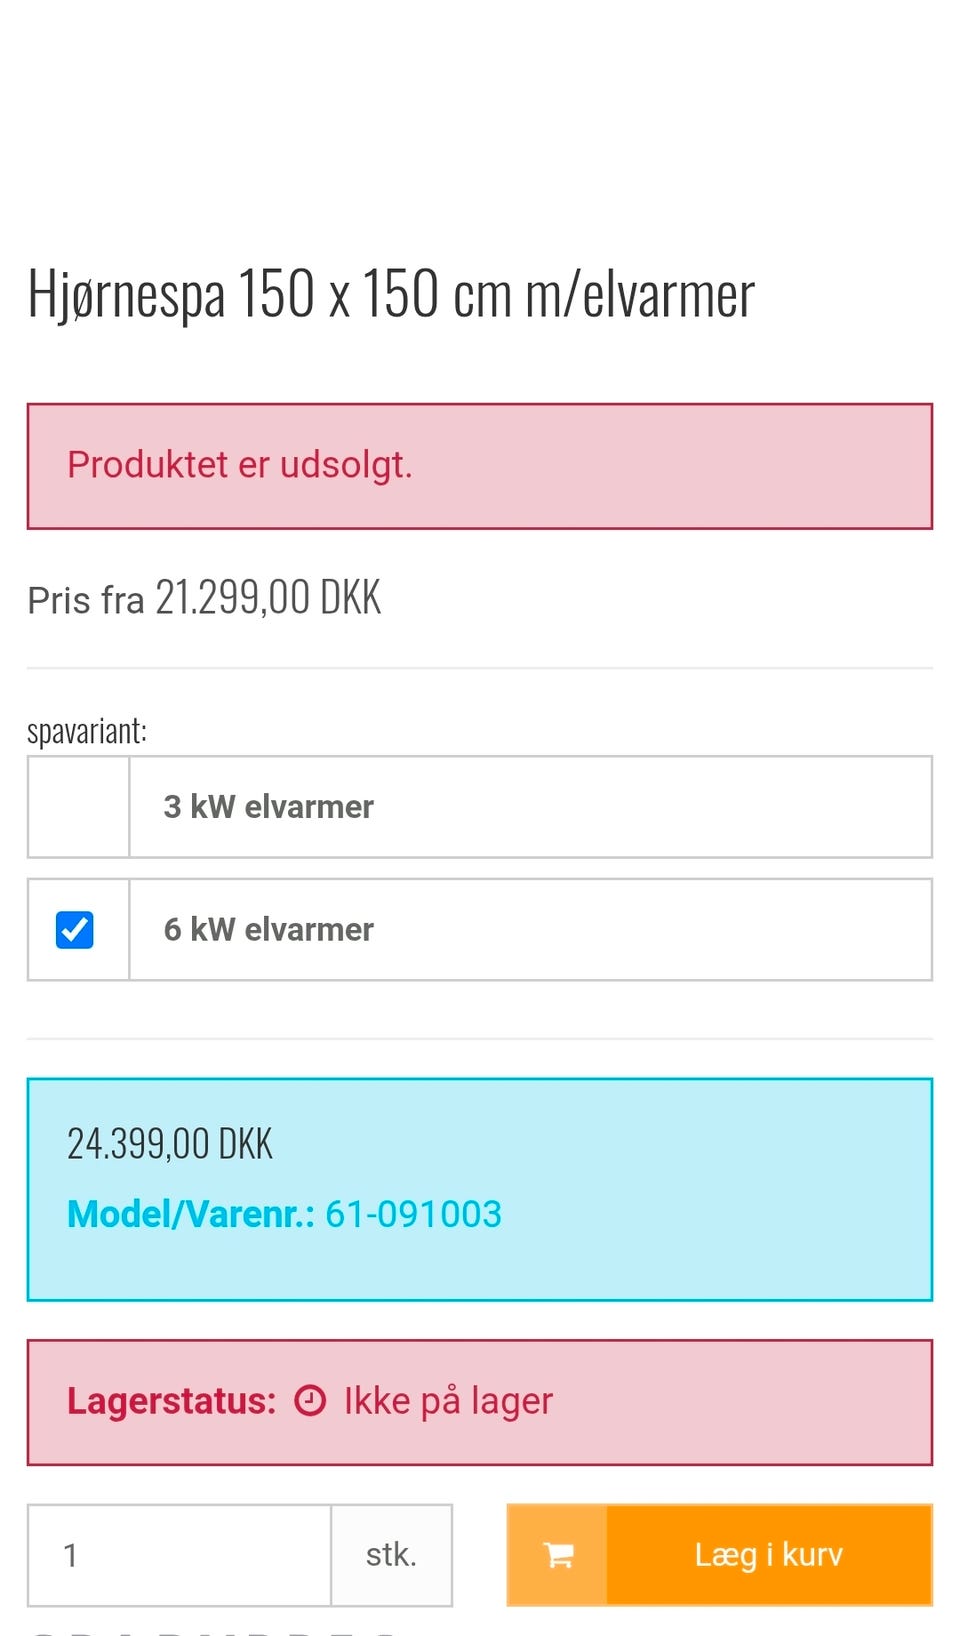Click the 24.399,00 DKK variant price

pyautogui.click(x=170, y=1144)
